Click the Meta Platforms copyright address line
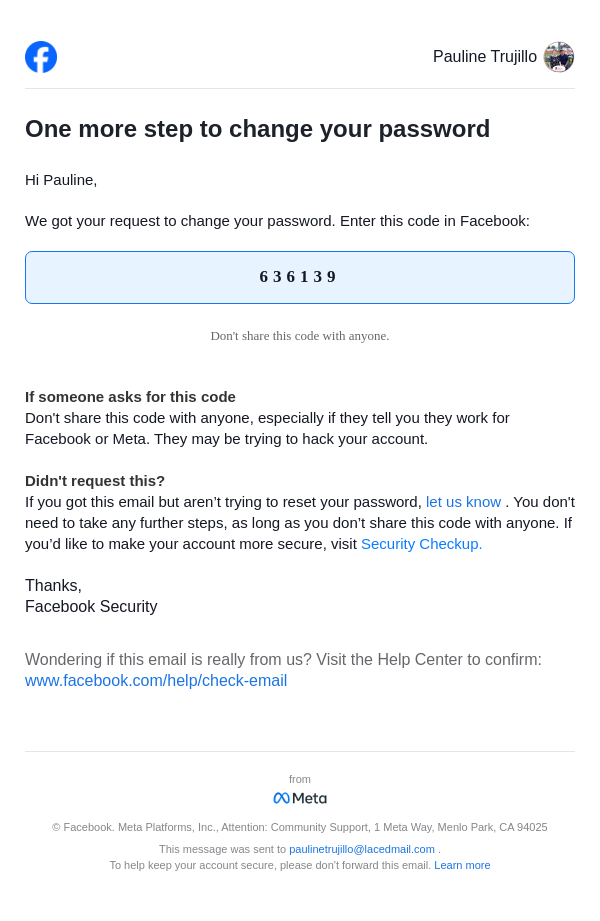This screenshot has height=921, width=600. pyautogui.click(x=300, y=827)
